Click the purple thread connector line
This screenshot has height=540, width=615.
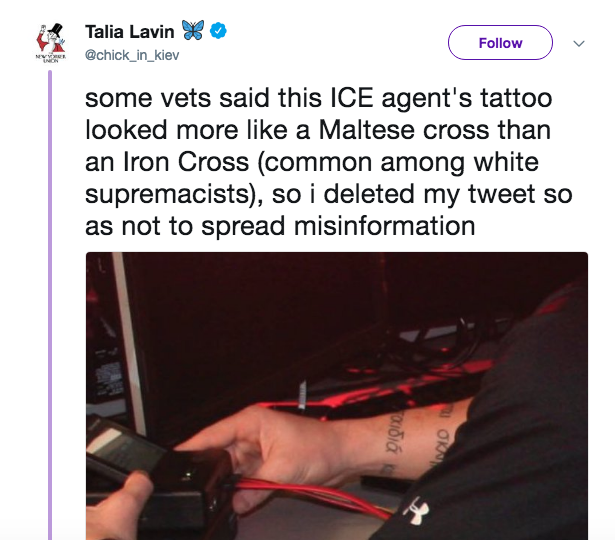click(x=50, y=304)
